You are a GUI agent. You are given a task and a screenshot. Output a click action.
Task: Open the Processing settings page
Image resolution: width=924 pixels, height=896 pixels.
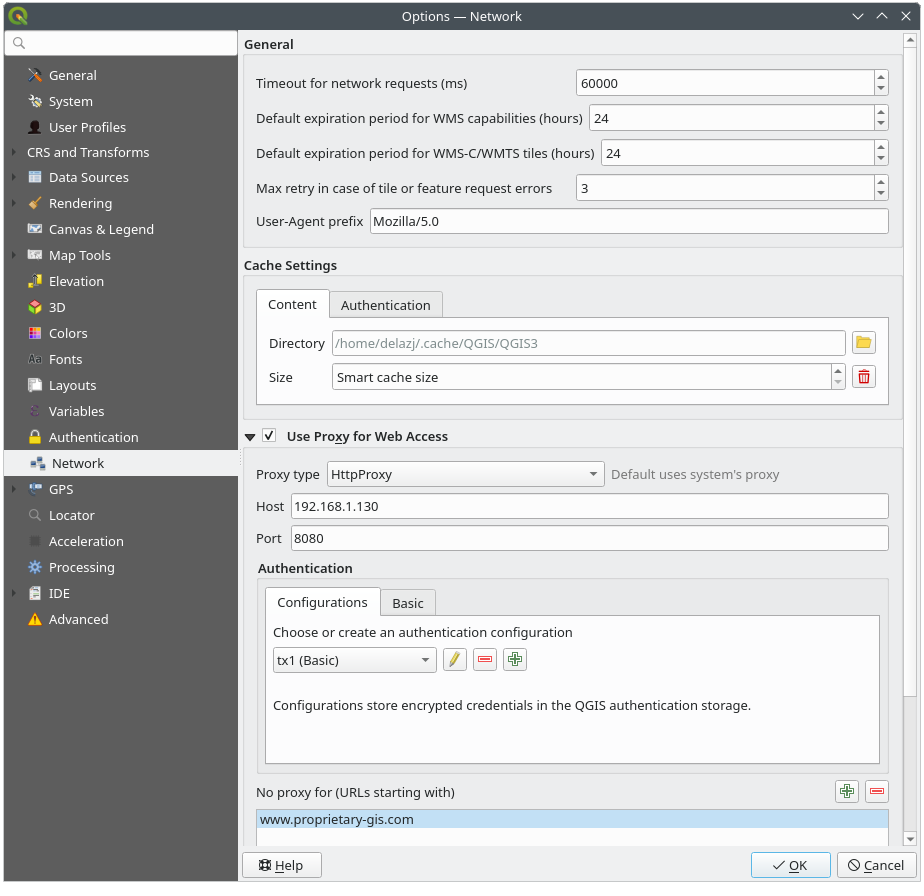pyautogui.click(x=81, y=567)
